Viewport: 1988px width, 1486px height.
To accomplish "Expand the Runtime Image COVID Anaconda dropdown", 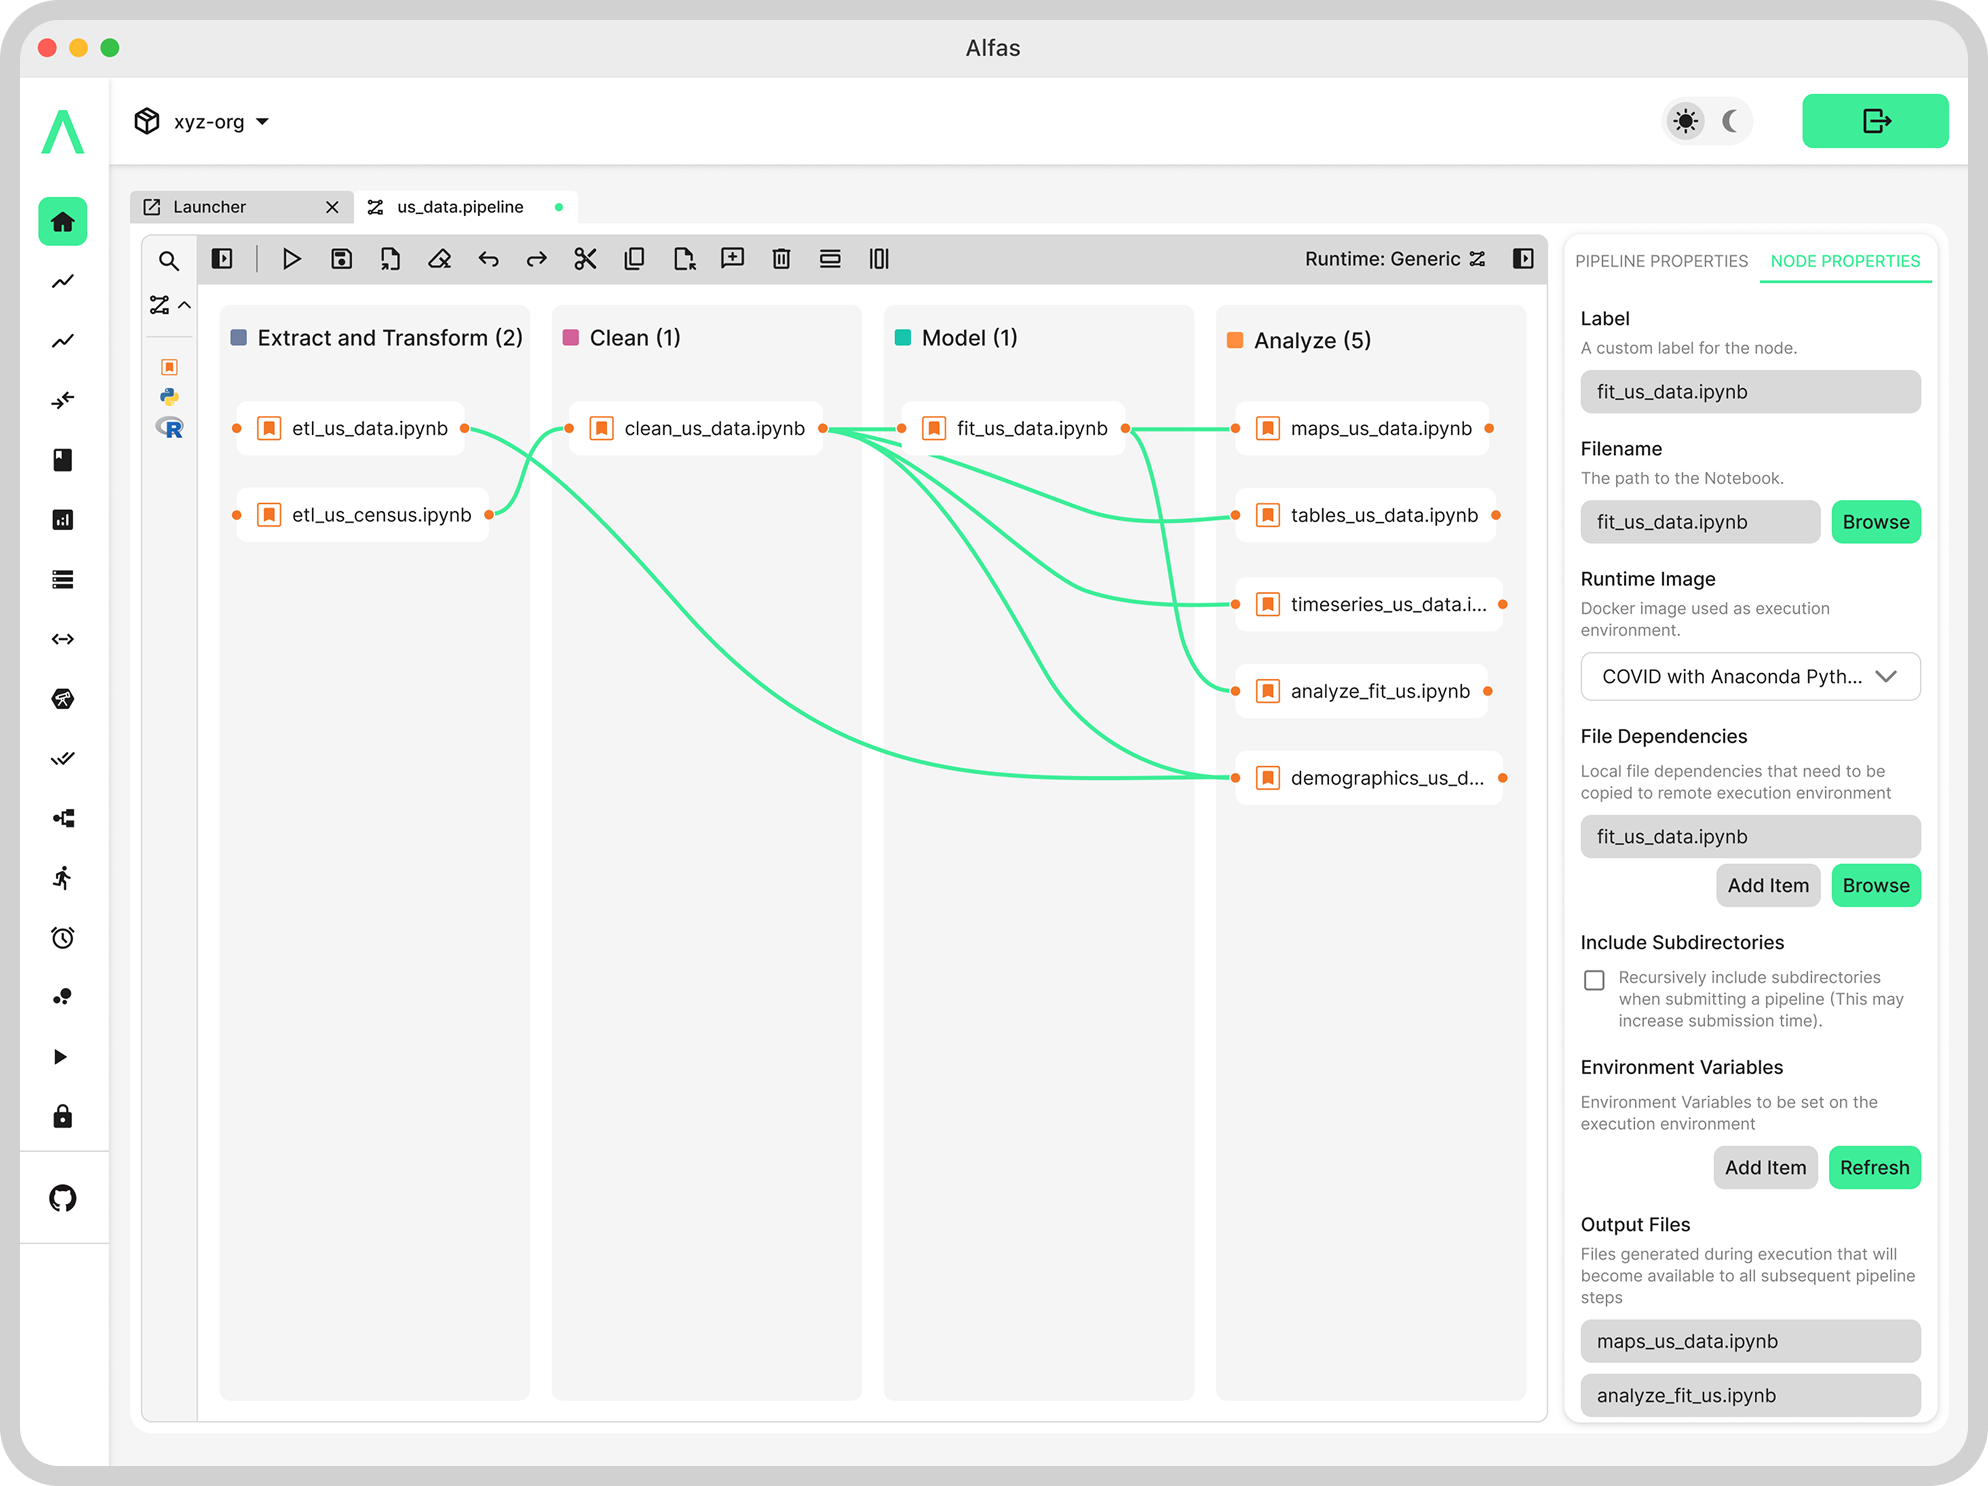I will point(1749,677).
